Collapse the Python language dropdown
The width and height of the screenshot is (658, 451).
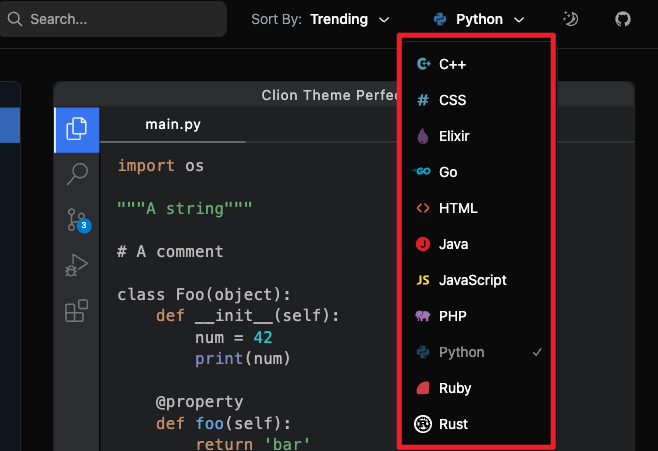[479, 19]
